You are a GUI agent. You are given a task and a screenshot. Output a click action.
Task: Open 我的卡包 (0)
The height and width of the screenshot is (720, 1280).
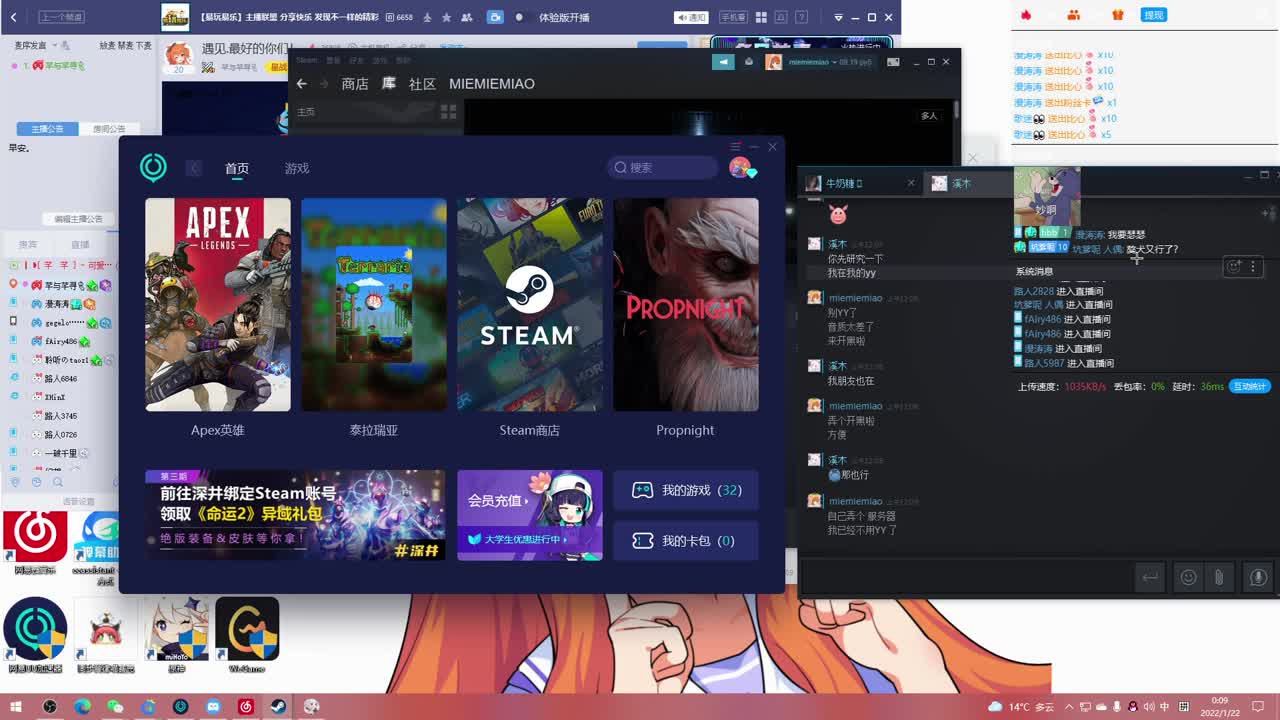686,540
